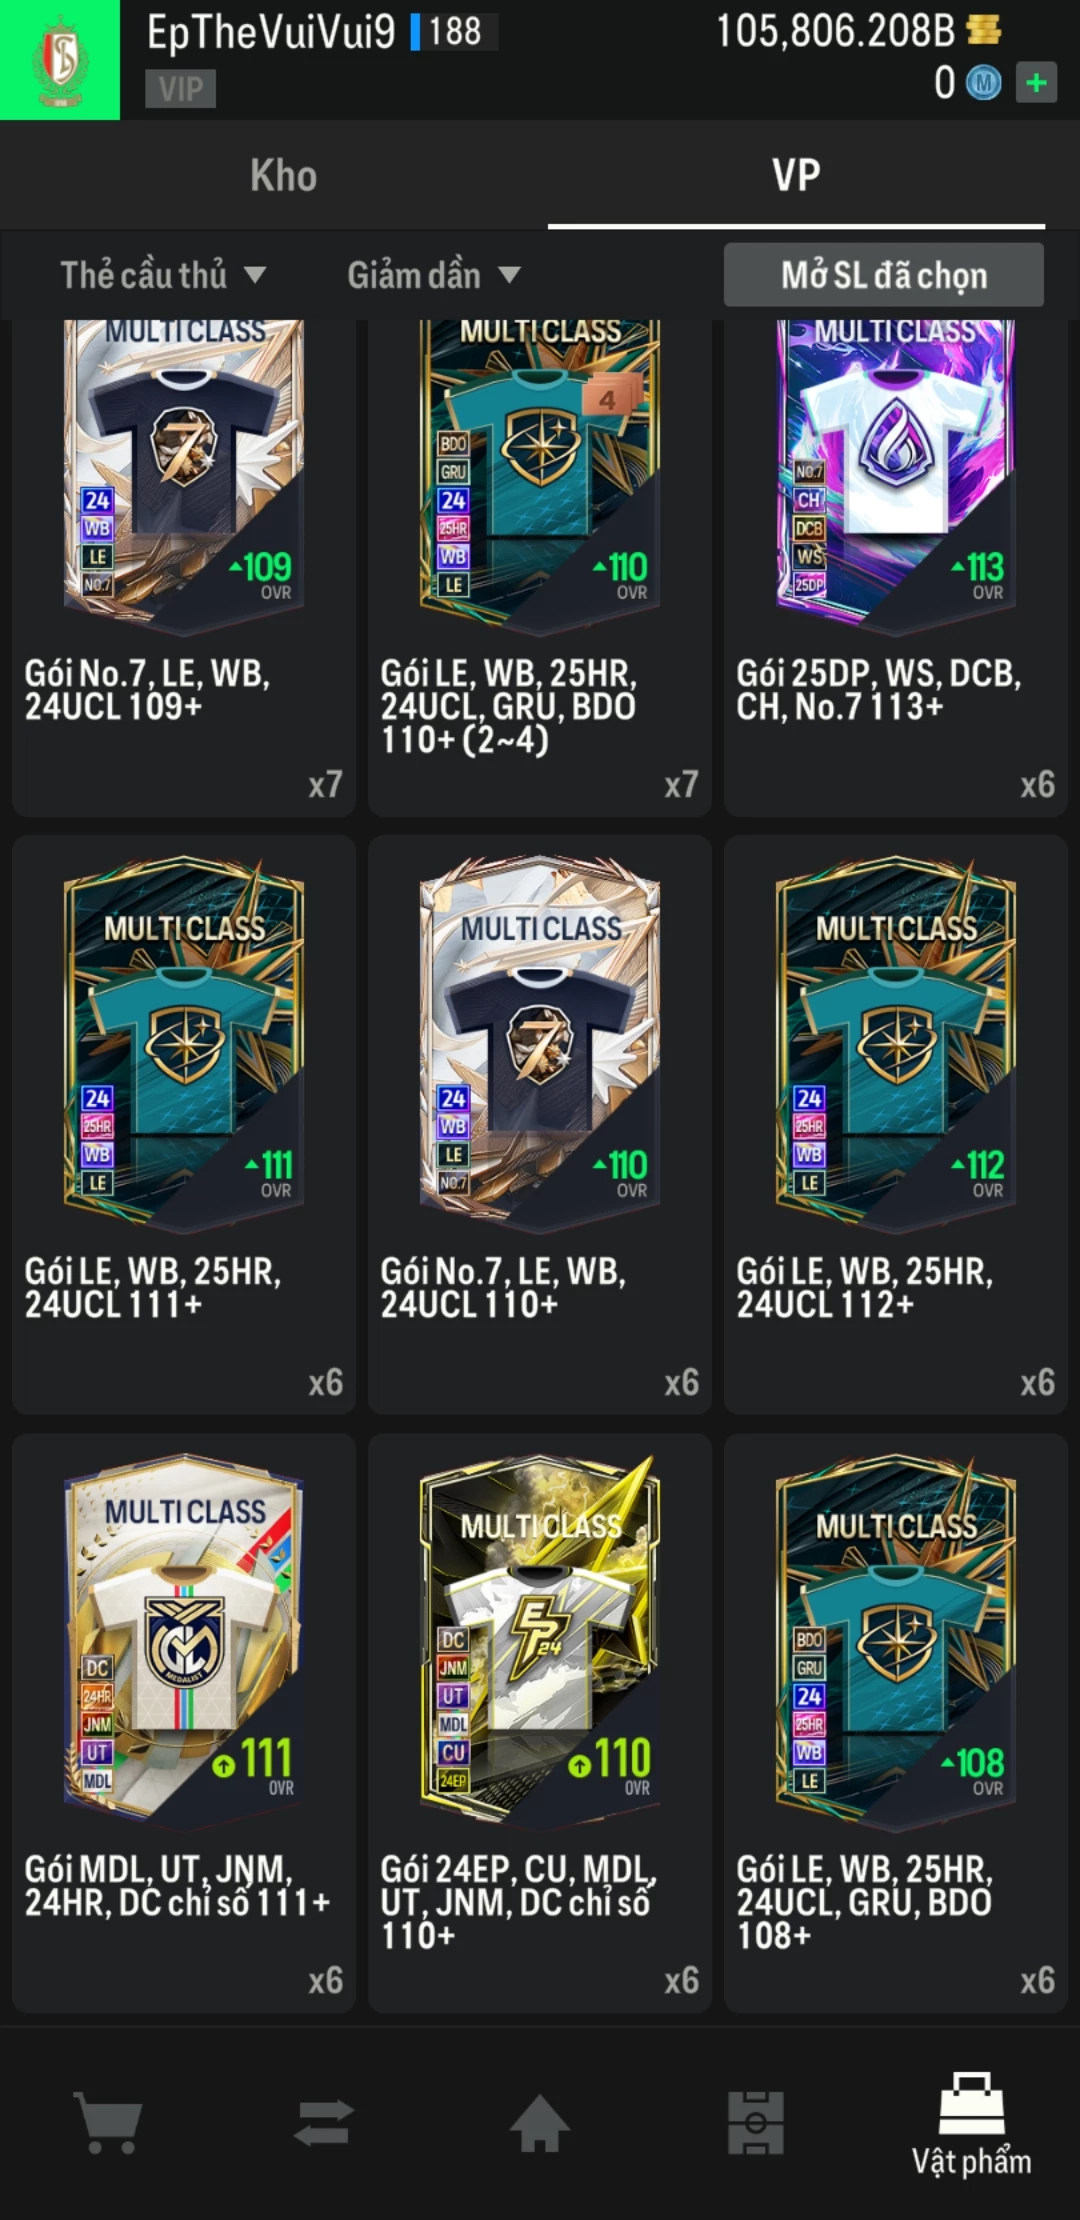Switch to the Kho tab
The height and width of the screenshot is (2220, 1080).
tap(284, 175)
